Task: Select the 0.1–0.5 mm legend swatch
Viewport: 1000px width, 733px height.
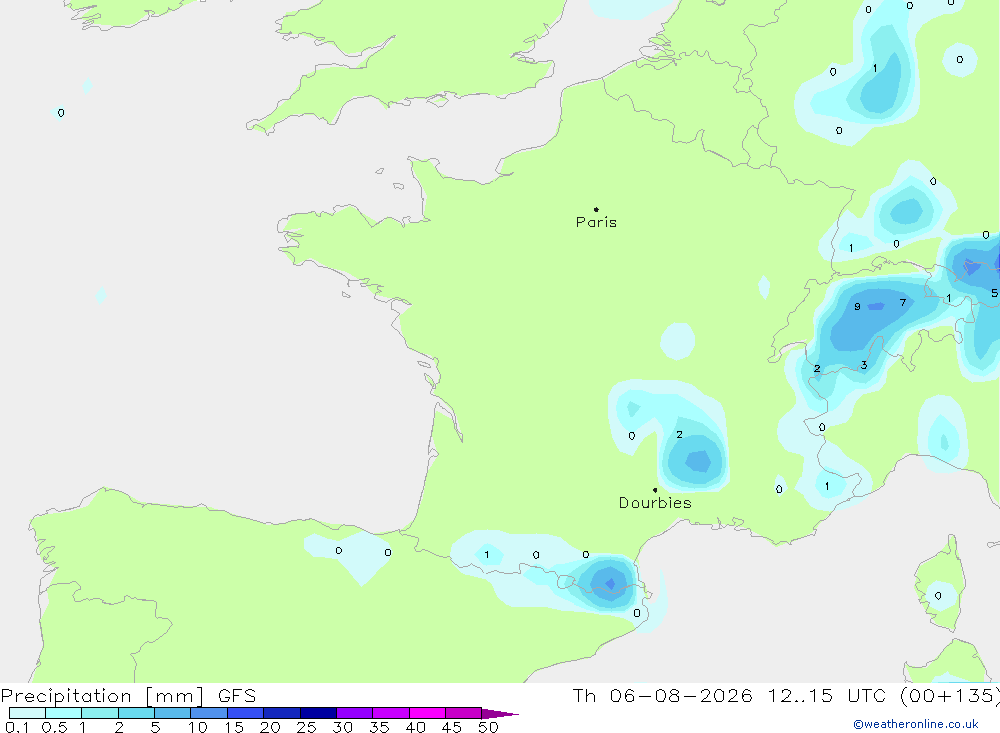Action: (27, 713)
